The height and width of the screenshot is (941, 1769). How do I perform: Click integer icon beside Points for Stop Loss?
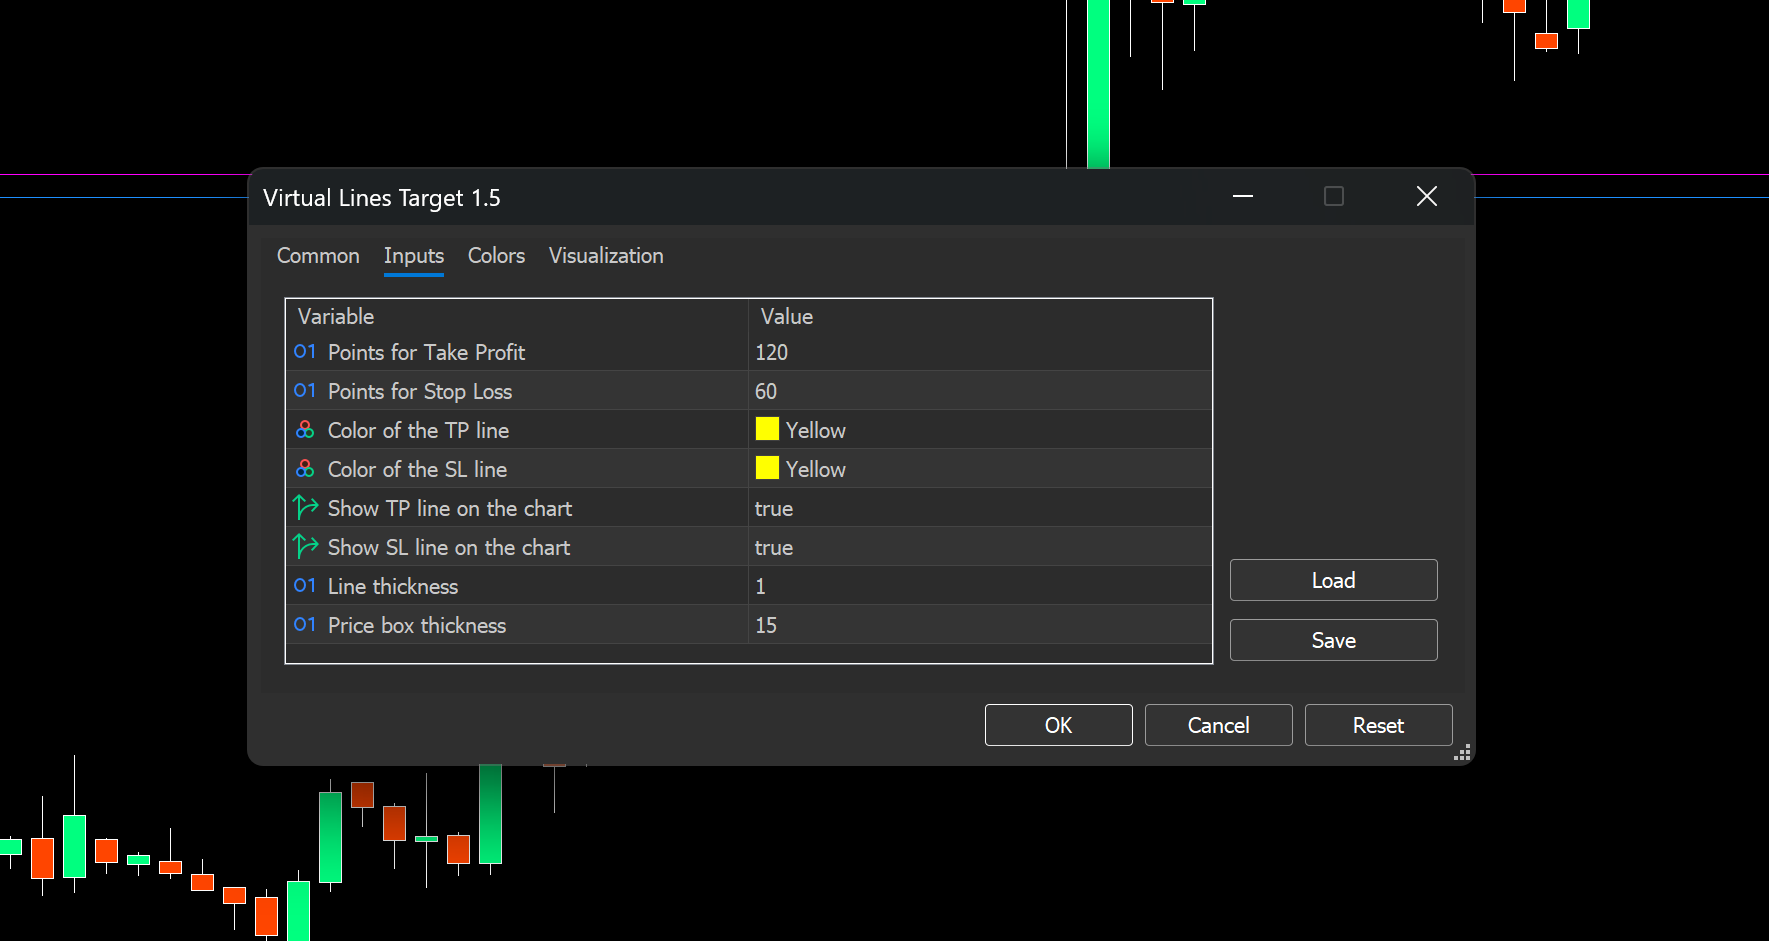(305, 391)
